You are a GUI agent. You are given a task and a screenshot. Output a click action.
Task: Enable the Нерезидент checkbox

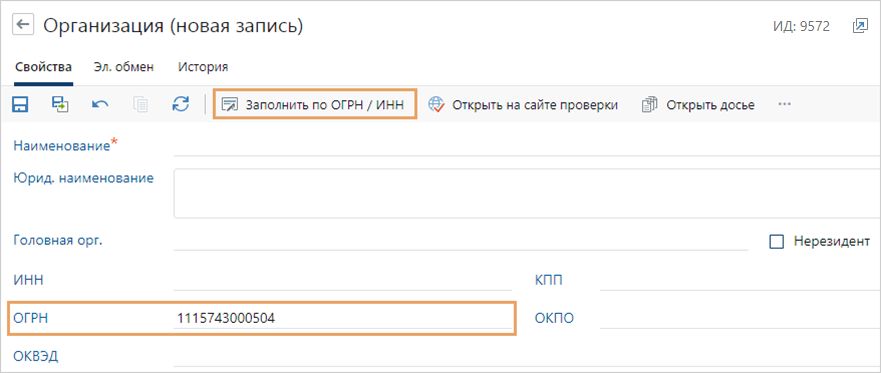776,242
